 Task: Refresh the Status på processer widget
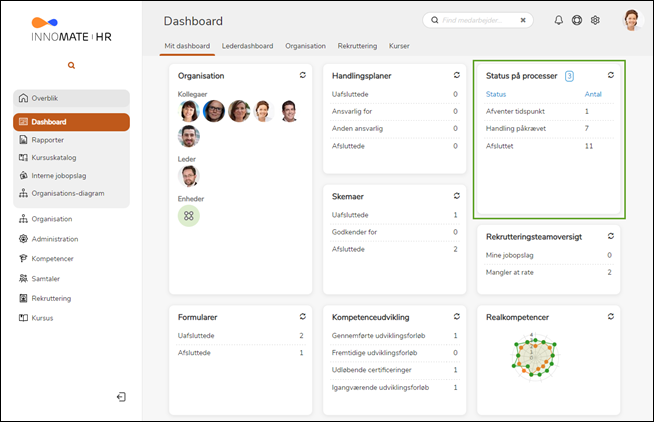tap(610, 75)
